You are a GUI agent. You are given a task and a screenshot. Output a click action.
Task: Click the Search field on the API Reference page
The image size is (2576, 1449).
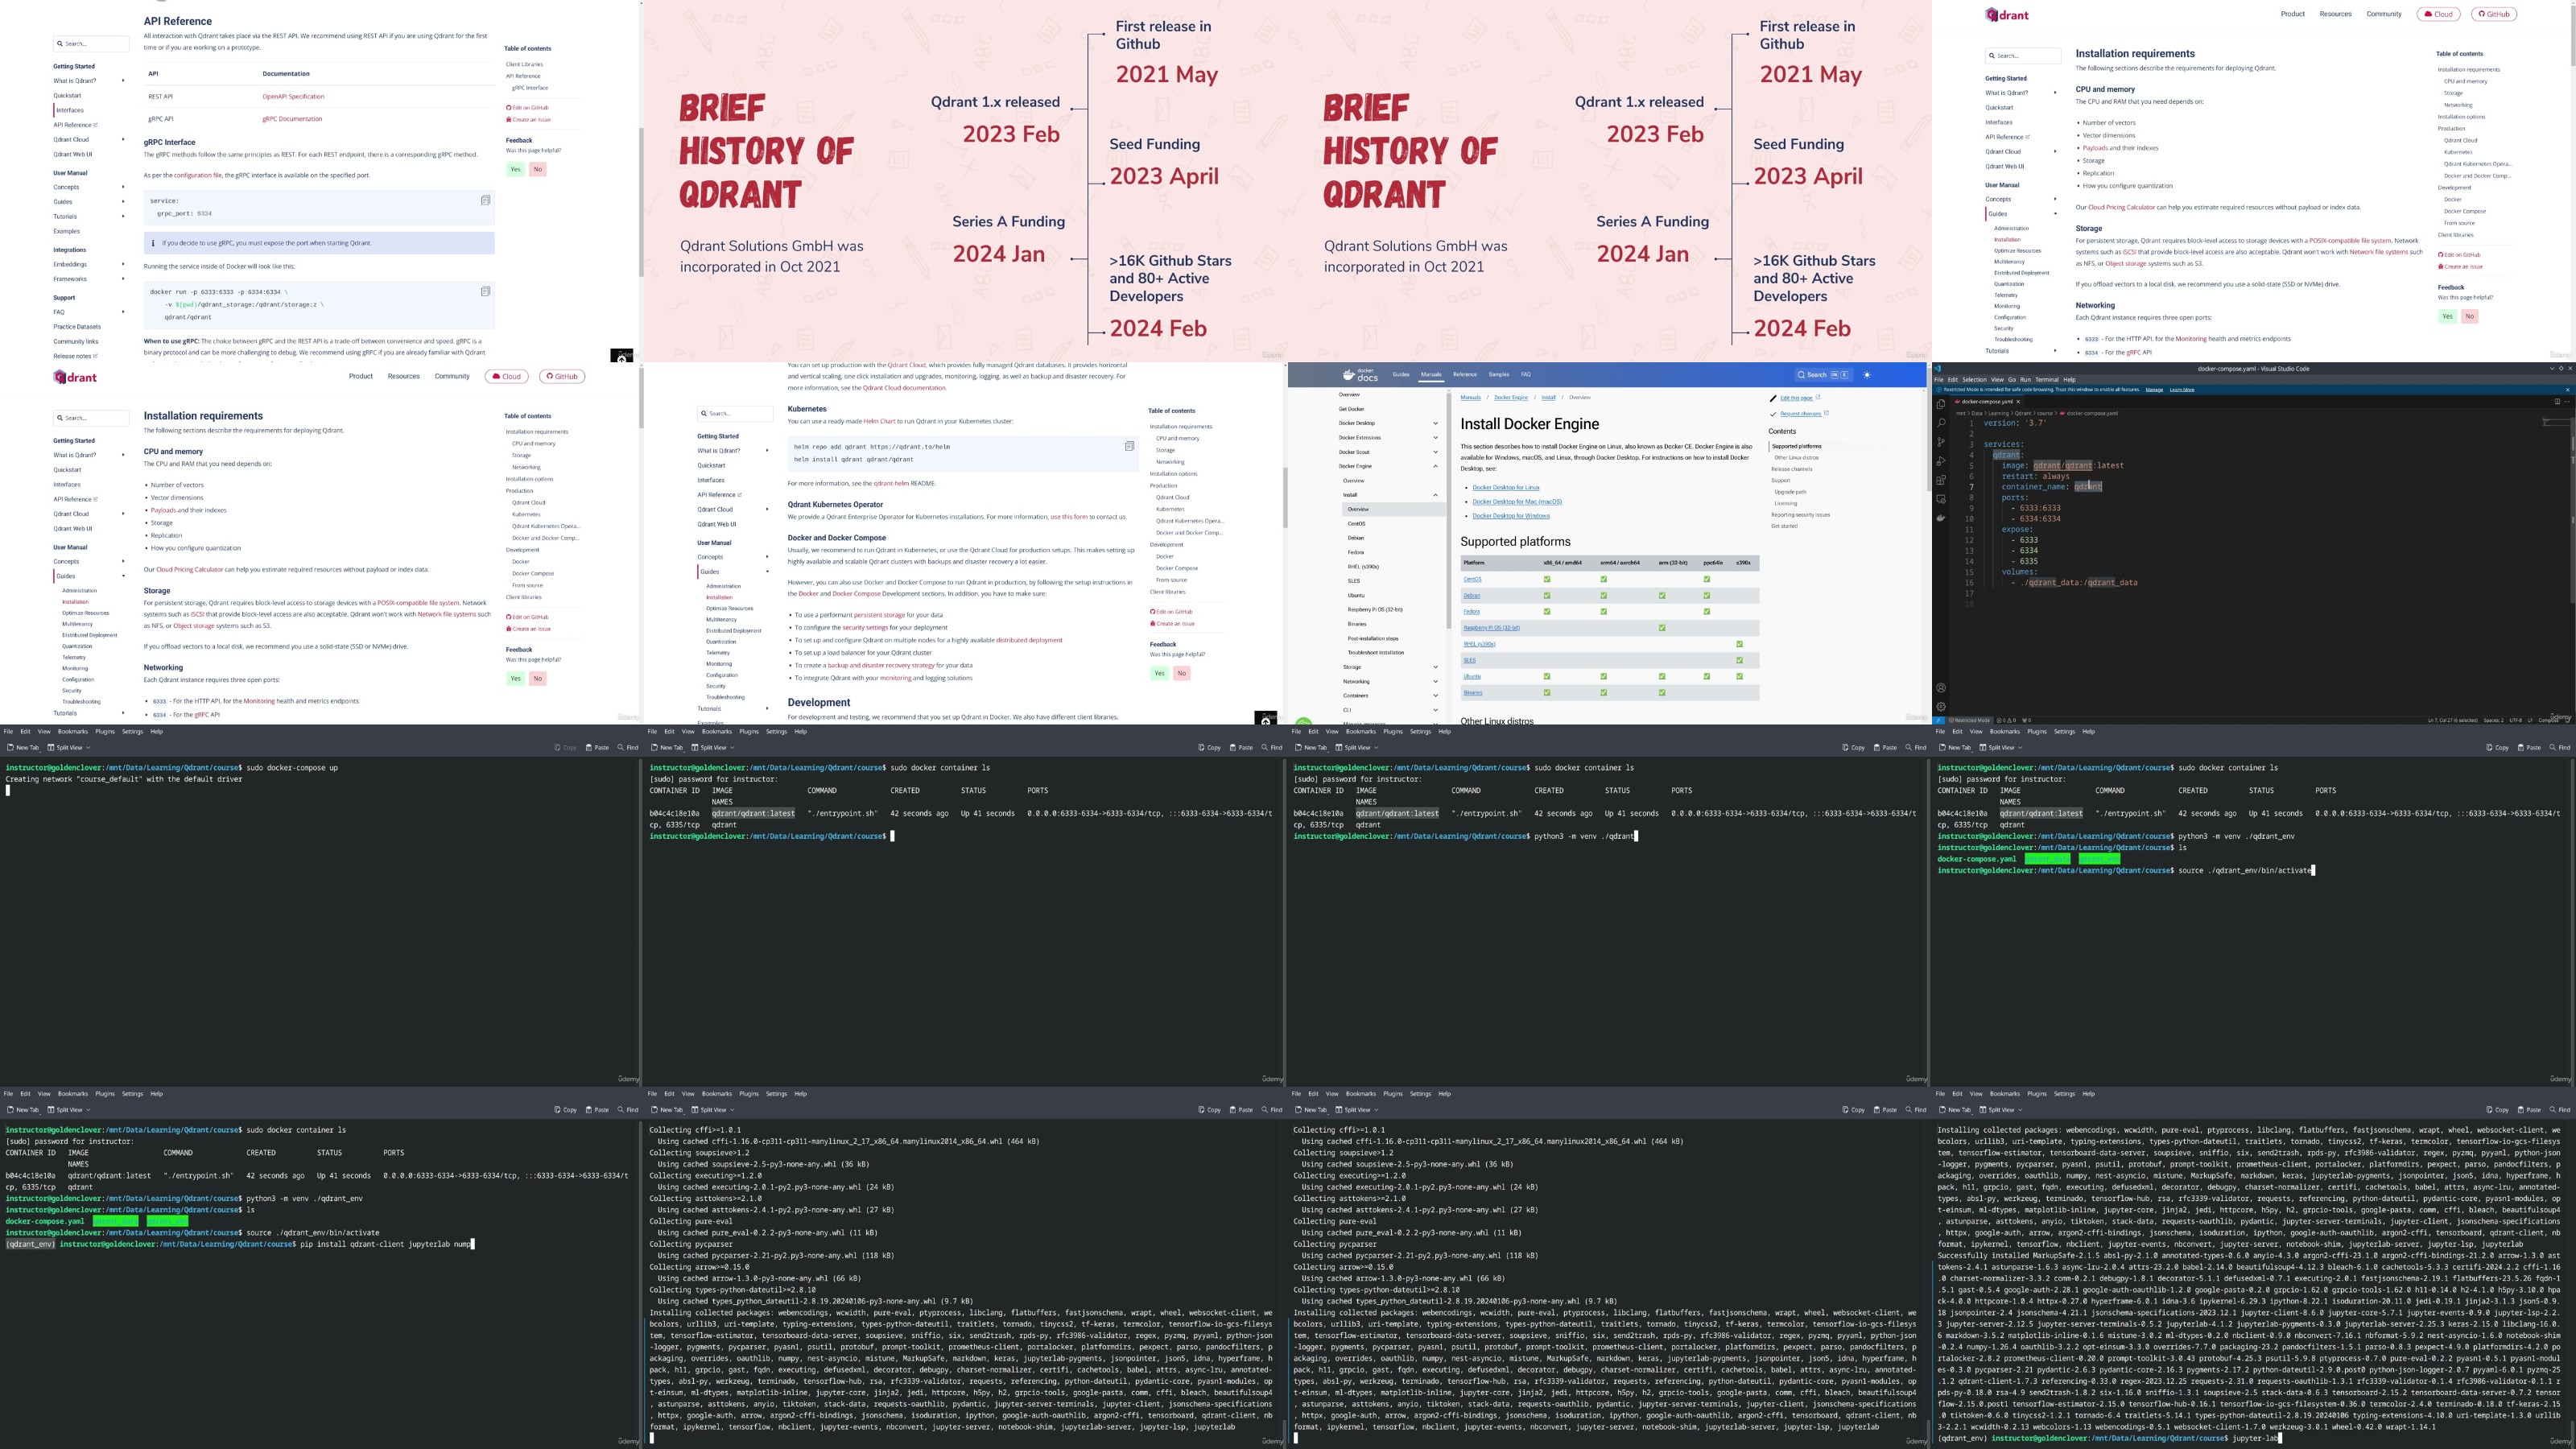pos(91,43)
